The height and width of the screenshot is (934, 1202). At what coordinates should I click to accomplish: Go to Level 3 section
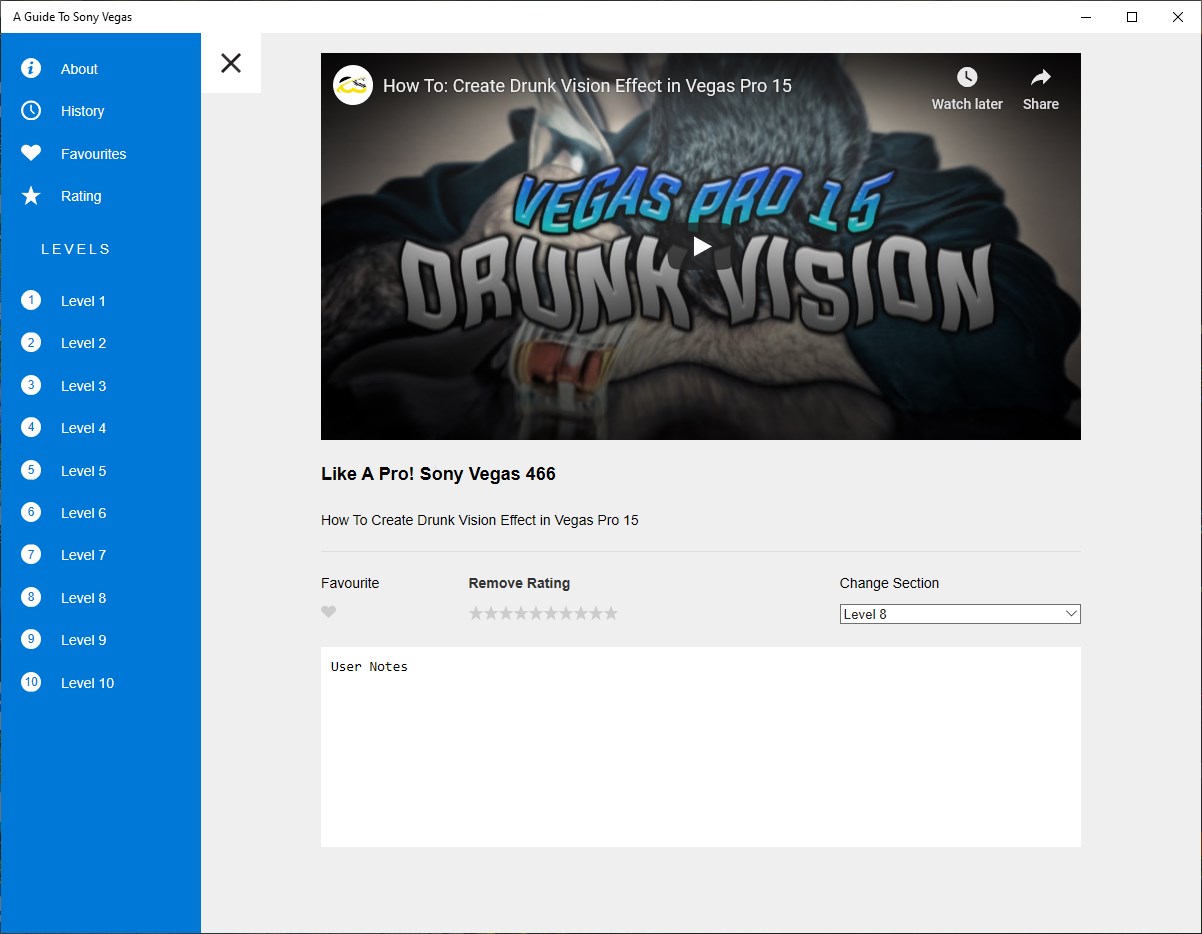click(x=83, y=386)
